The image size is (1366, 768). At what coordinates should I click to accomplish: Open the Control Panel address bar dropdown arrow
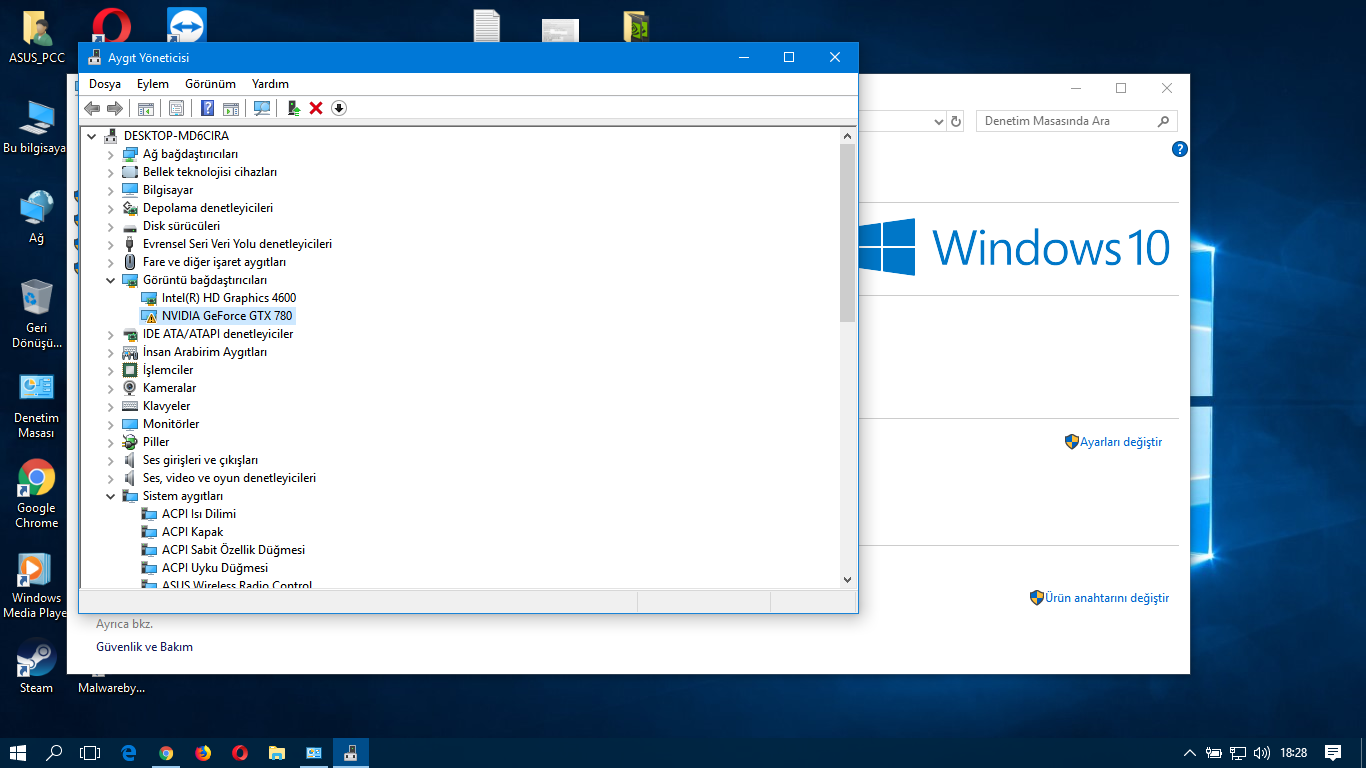point(938,121)
